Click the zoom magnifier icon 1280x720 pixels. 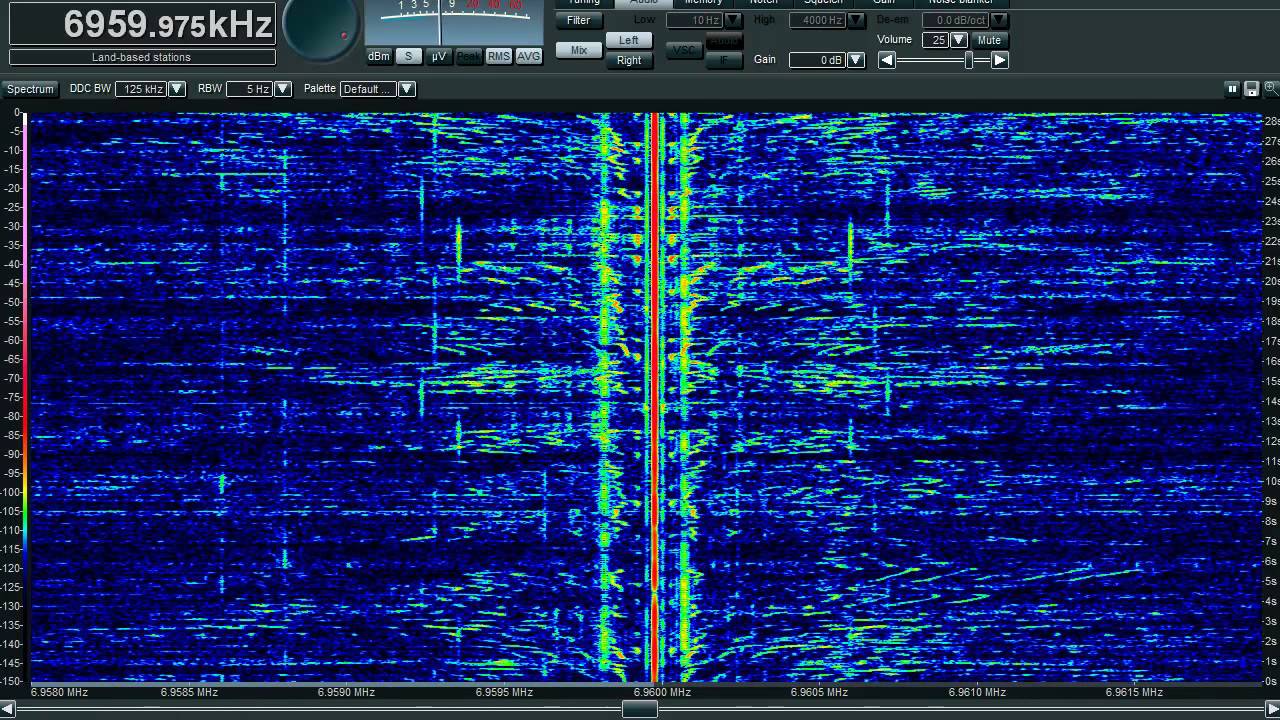pos(1270,89)
